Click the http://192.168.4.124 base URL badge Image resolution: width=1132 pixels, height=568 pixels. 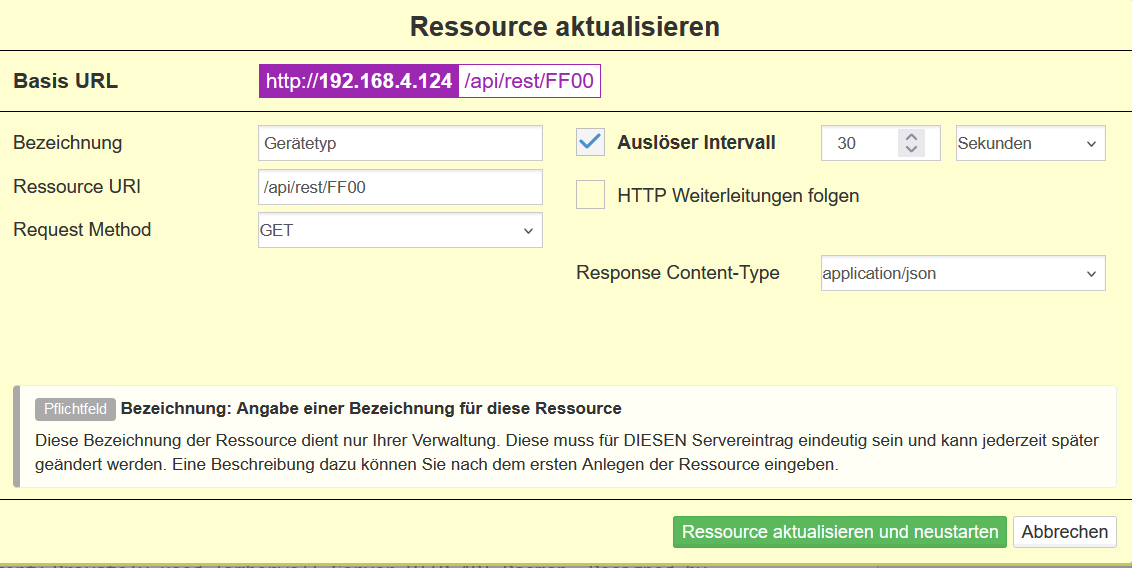click(359, 81)
